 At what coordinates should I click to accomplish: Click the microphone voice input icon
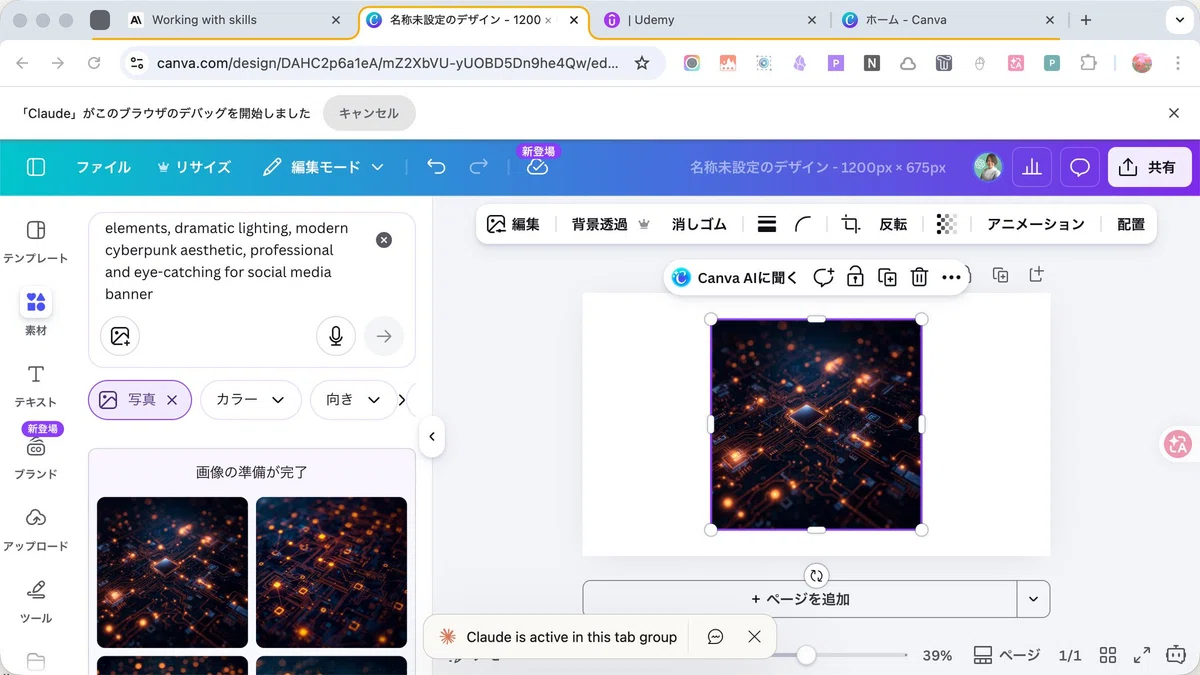tap(336, 336)
